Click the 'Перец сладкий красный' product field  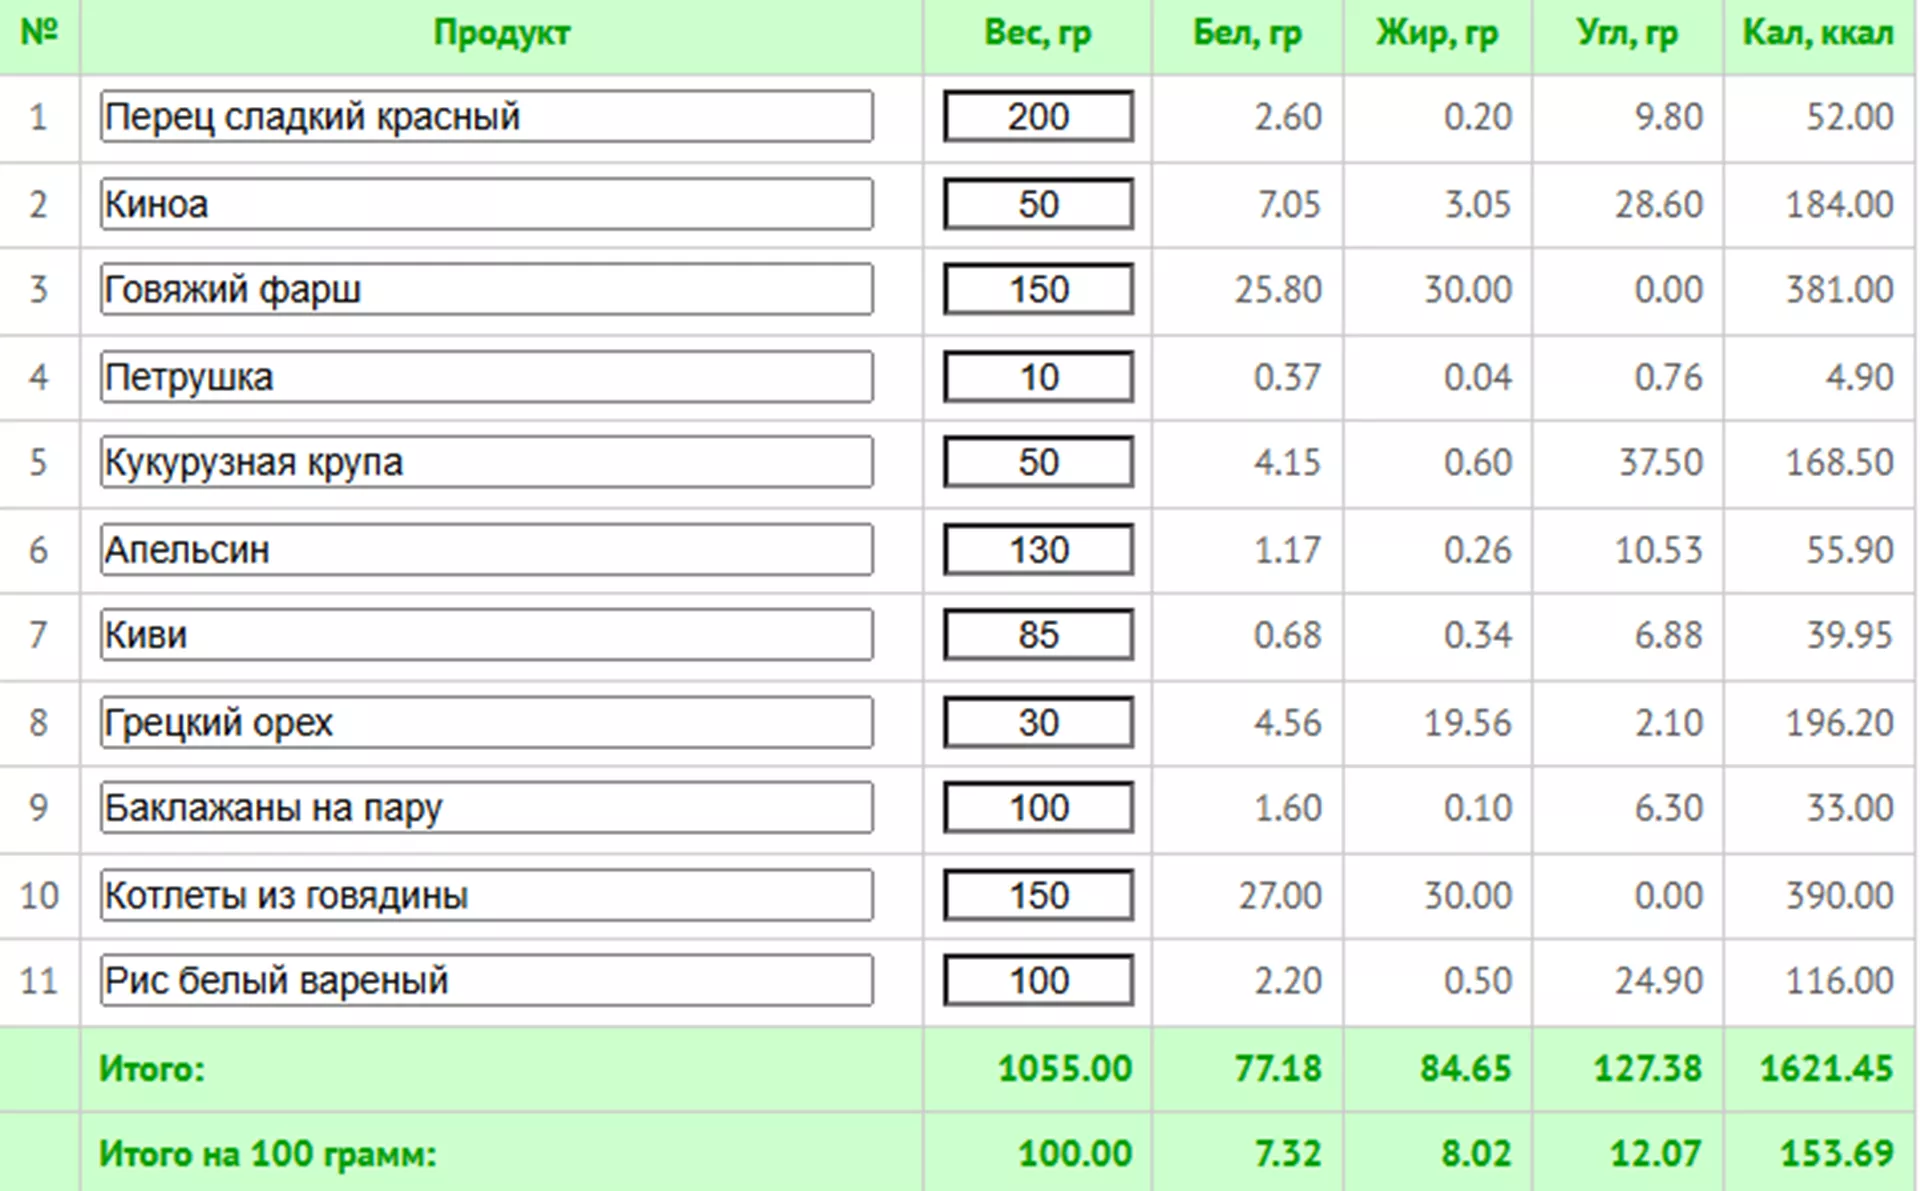point(486,117)
